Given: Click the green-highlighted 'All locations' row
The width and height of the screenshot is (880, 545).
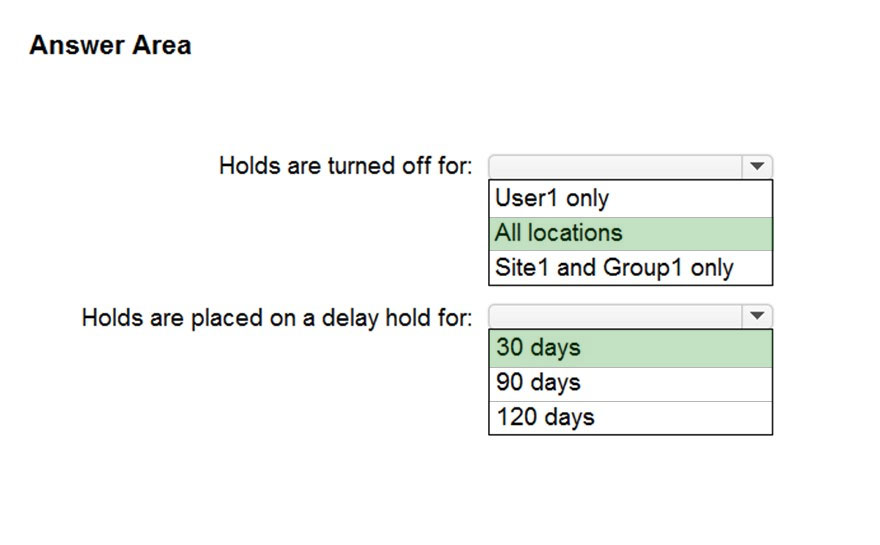Looking at the screenshot, I should pos(631,233).
